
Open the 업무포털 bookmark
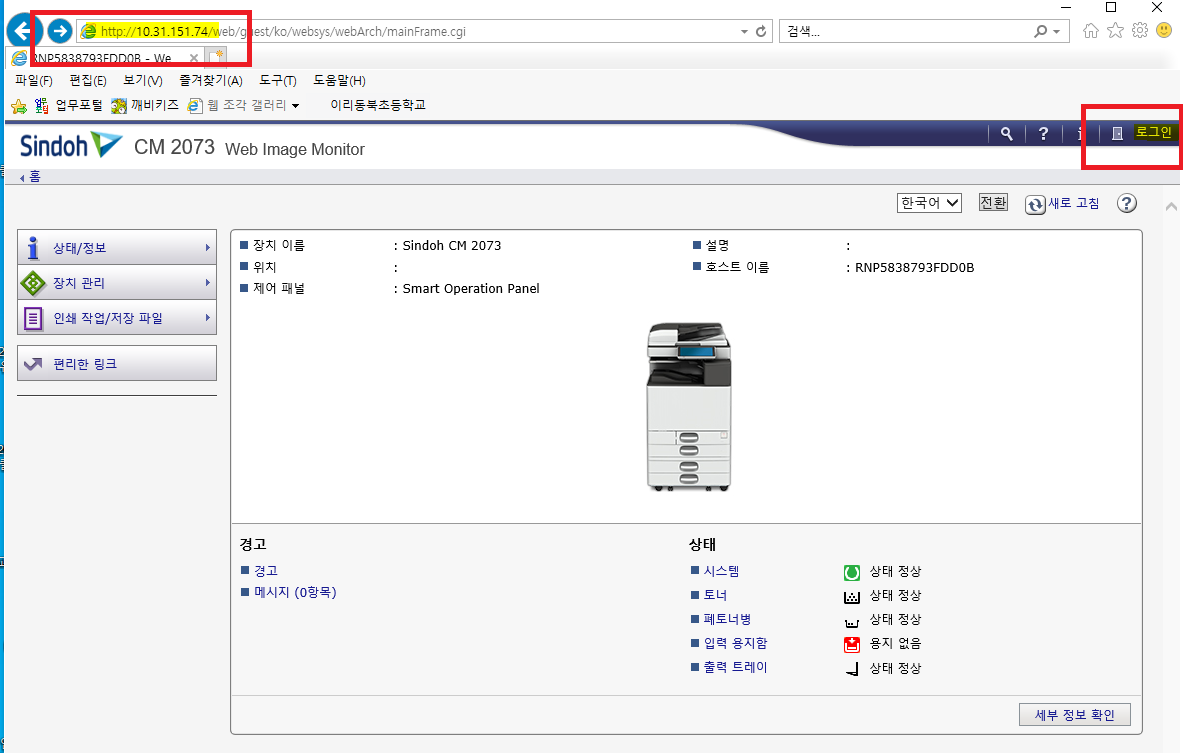pos(69,106)
